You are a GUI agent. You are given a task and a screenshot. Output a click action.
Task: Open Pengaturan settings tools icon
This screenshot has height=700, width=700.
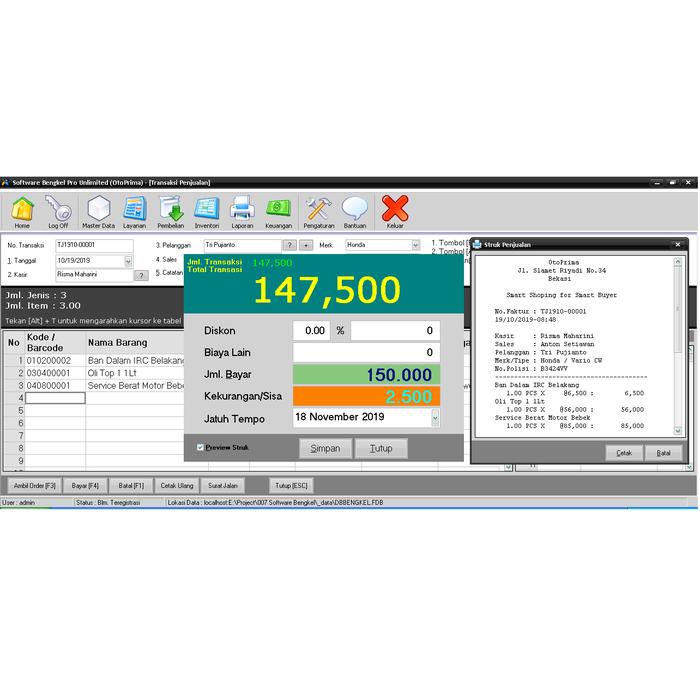click(319, 210)
